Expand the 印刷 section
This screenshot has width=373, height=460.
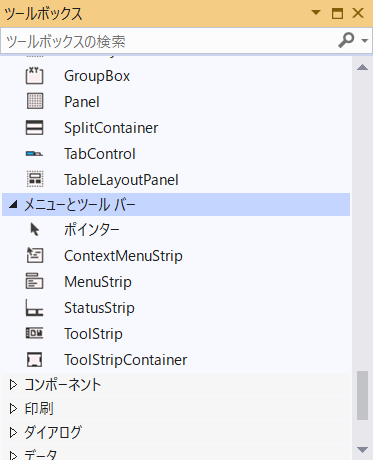pyautogui.click(x=13, y=408)
